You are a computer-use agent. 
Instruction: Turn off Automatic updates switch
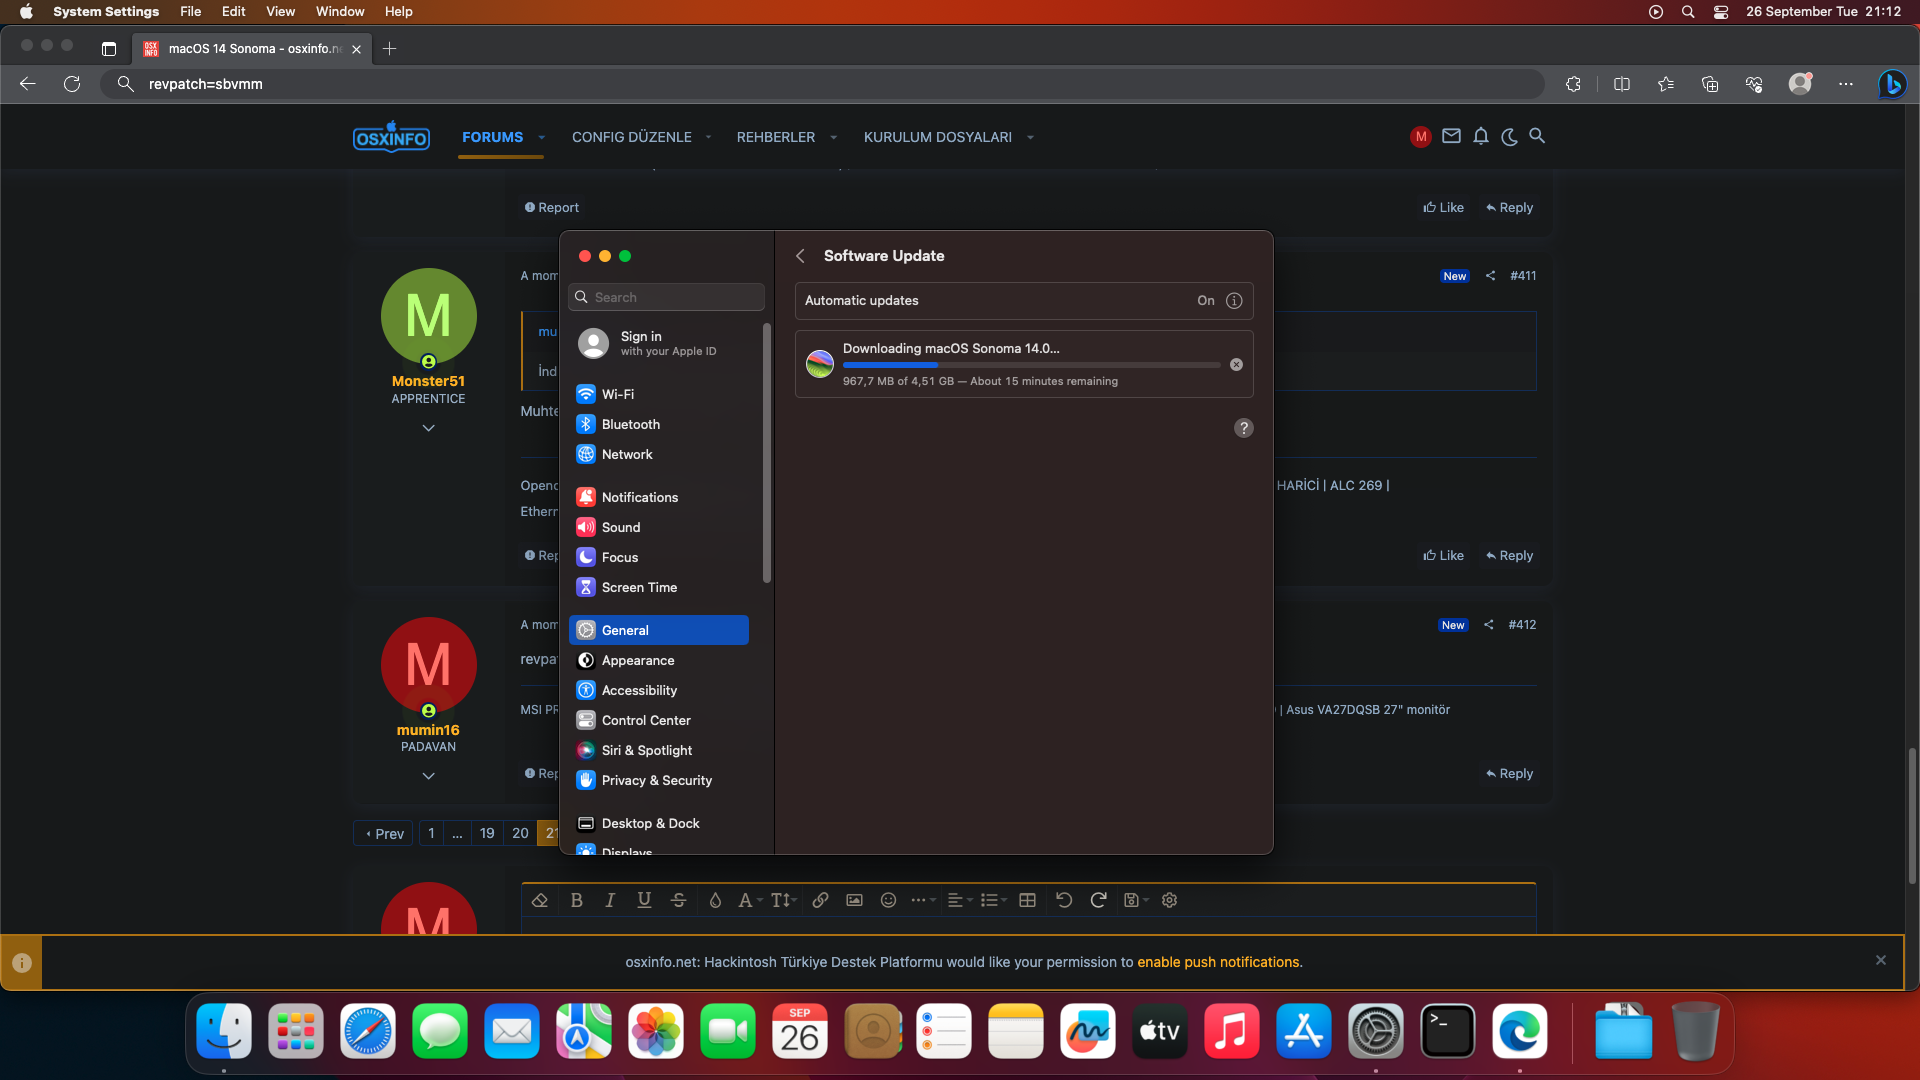point(1205,300)
